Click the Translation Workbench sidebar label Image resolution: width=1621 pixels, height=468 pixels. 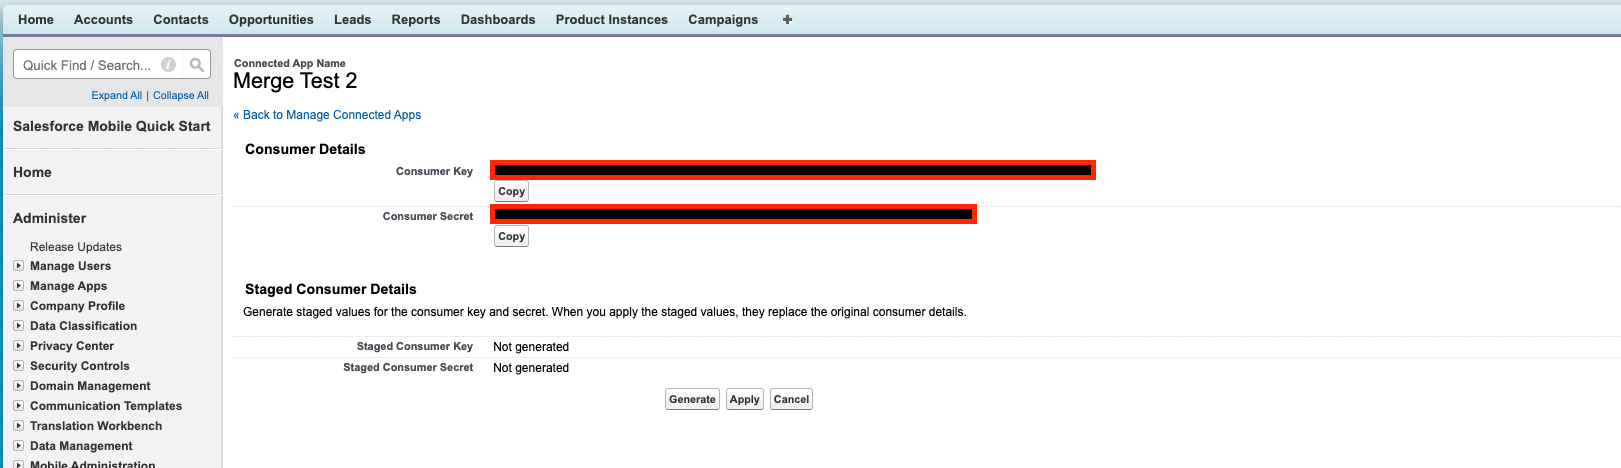click(x=96, y=426)
